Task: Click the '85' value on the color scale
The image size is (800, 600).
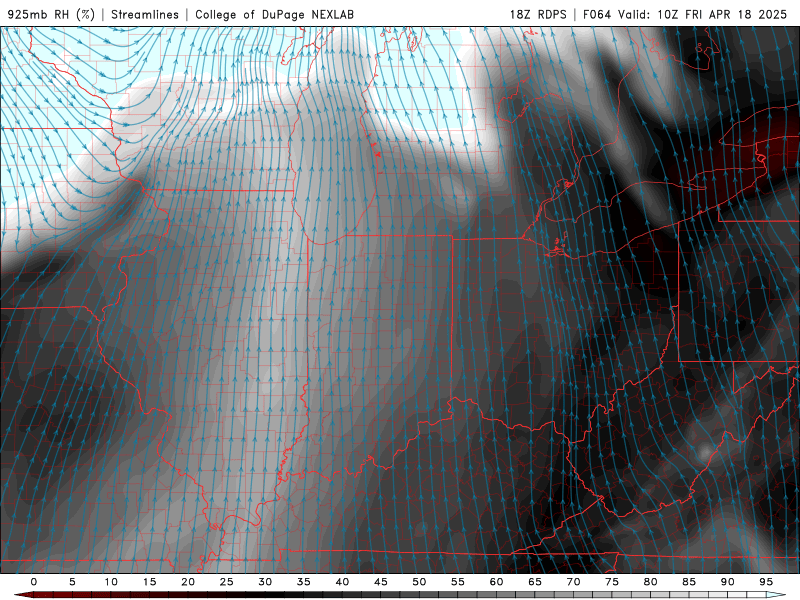Action: point(689,582)
